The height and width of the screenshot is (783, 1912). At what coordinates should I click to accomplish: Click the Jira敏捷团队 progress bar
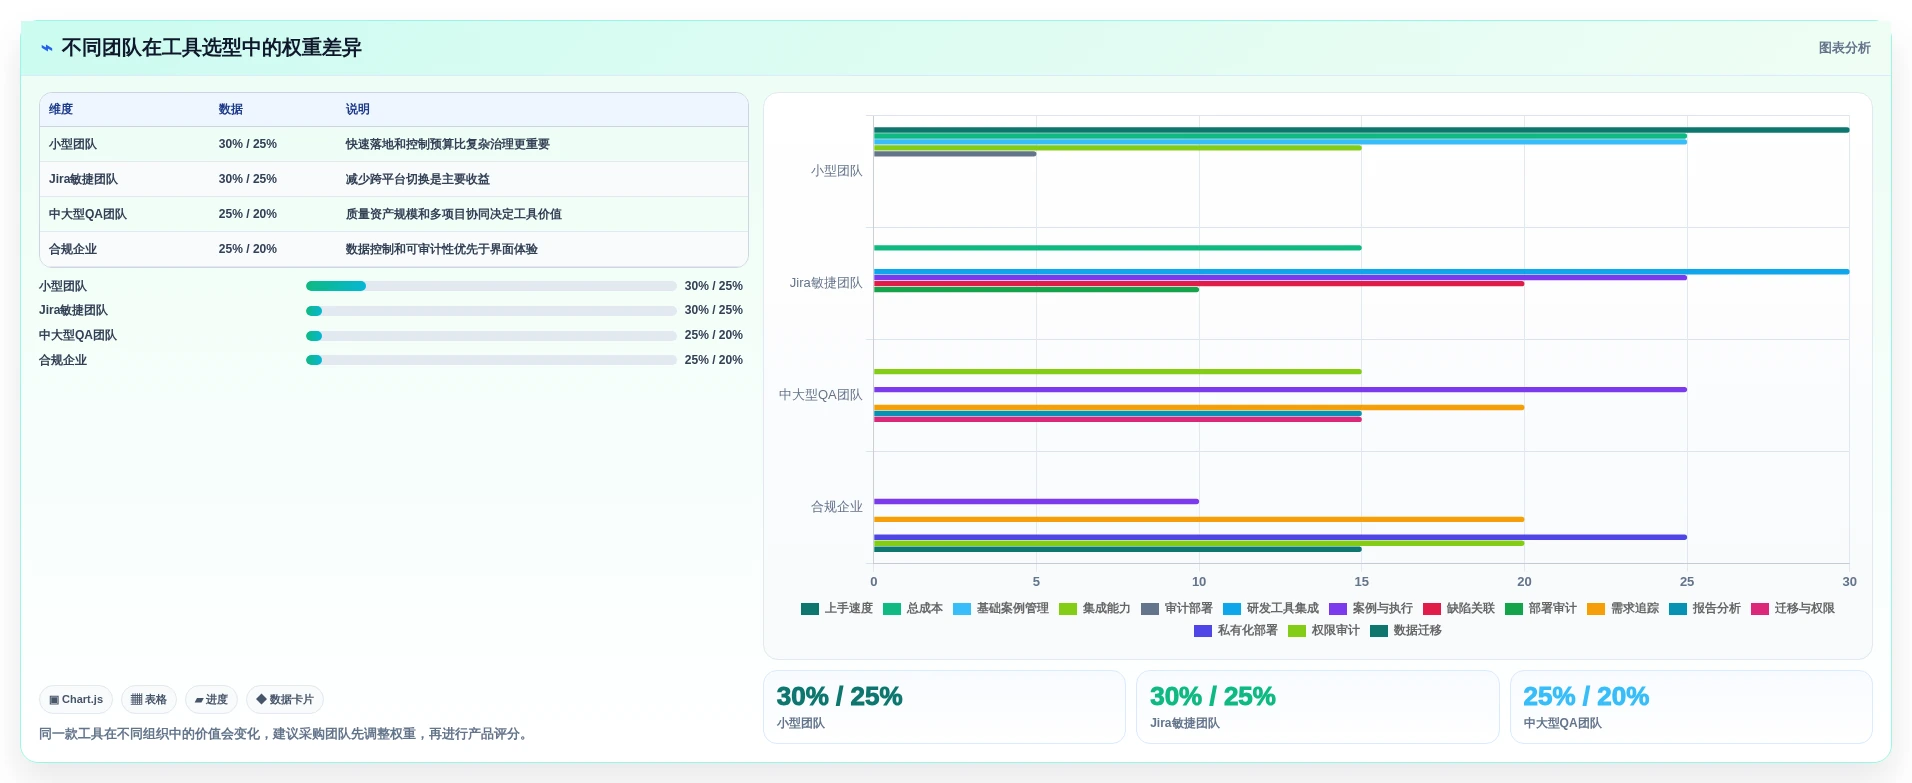click(x=491, y=311)
